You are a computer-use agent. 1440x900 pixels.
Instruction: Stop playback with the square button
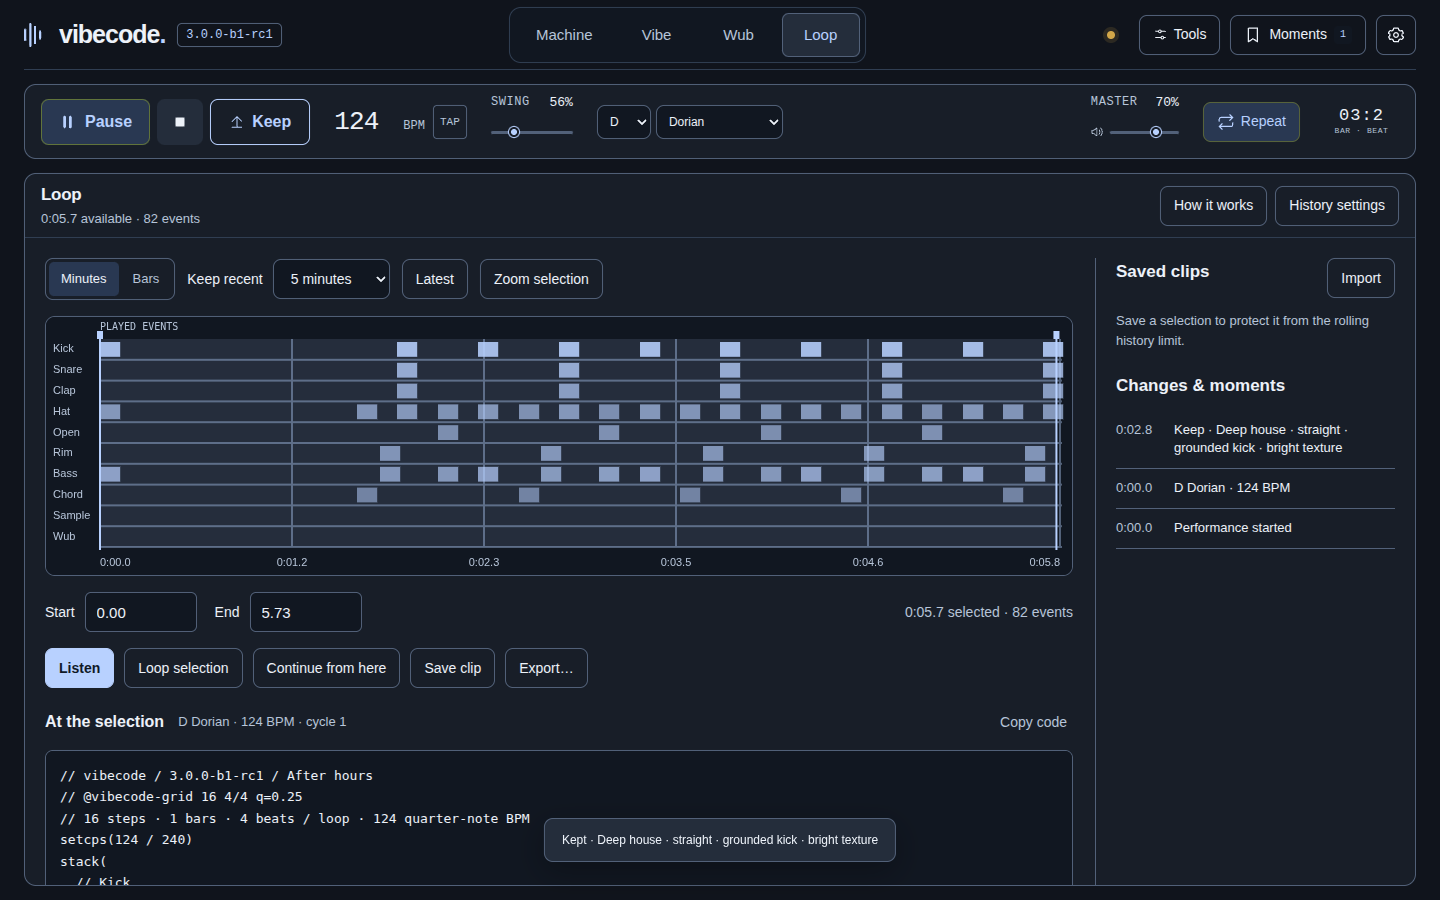coord(180,122)
